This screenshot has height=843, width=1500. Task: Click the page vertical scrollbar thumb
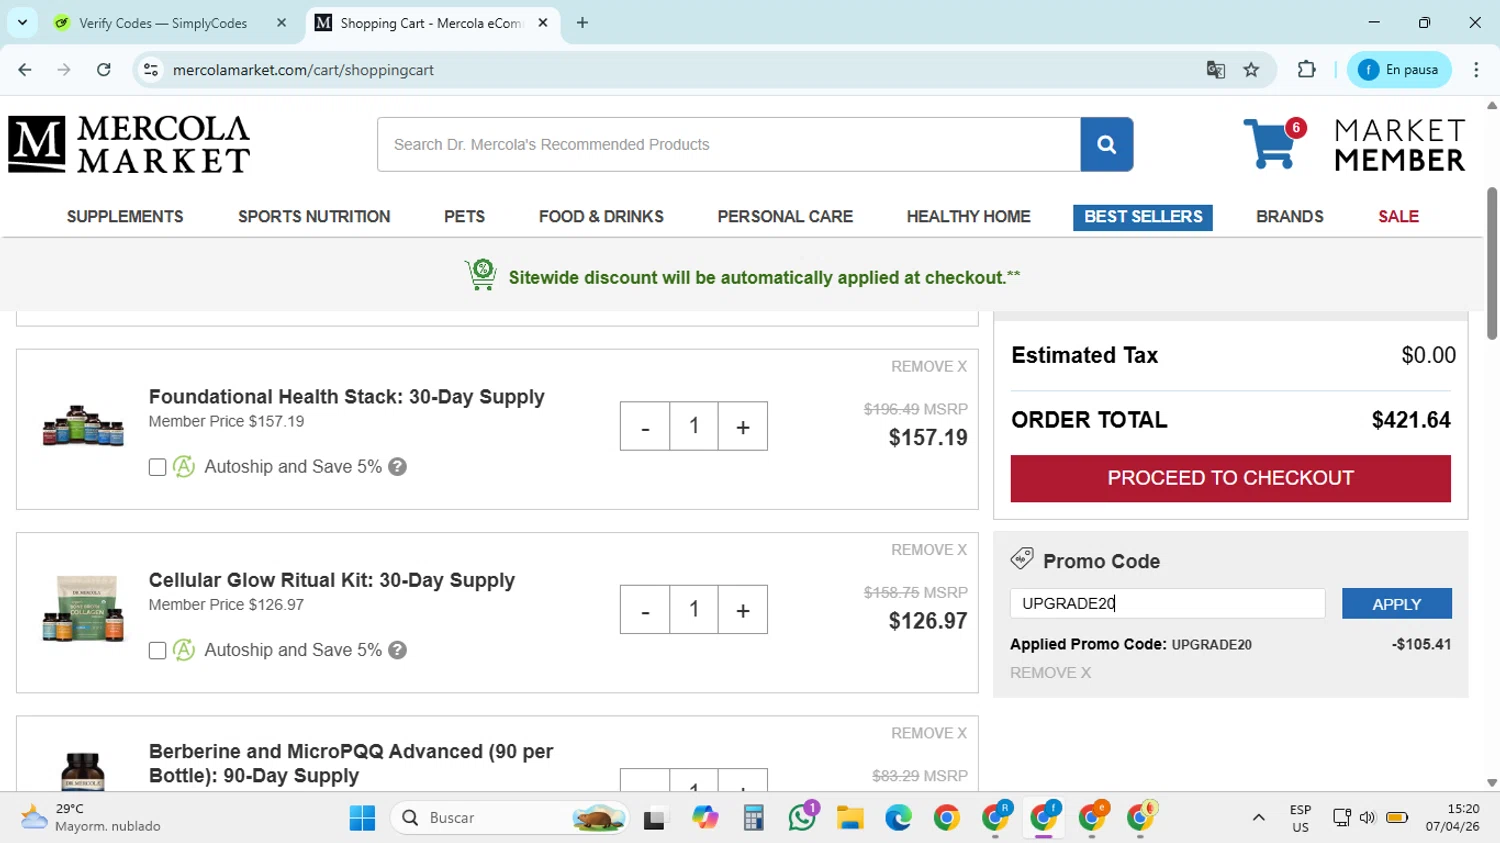[1492, 263]
